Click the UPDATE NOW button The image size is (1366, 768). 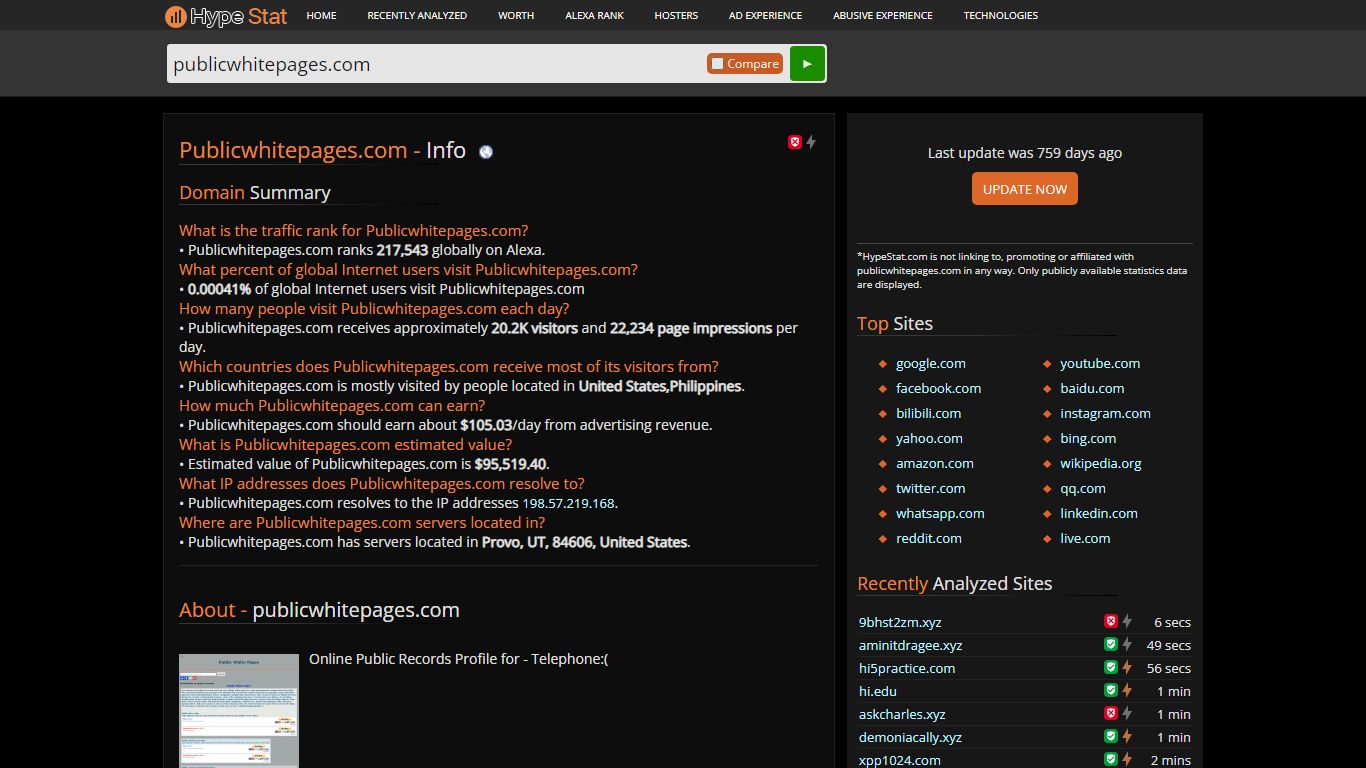(1025, 189)
